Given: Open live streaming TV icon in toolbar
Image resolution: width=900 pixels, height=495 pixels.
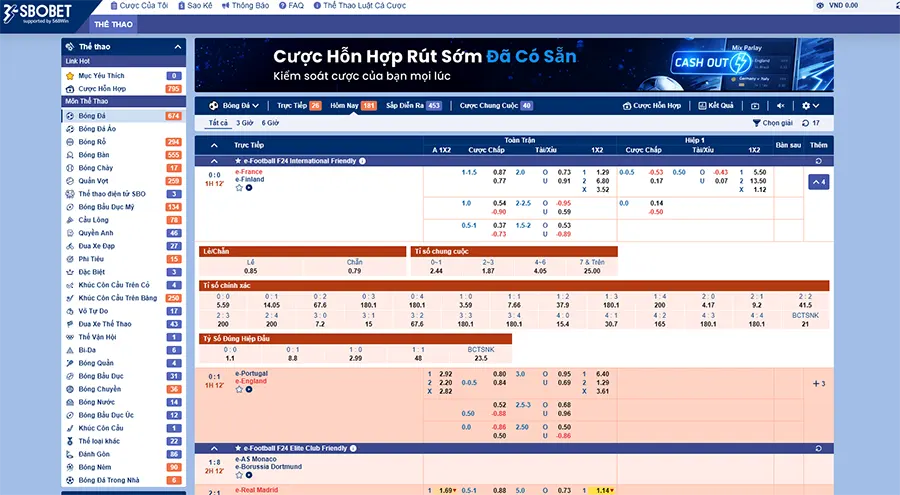Looking at the screenshot, I should pyautogui.click(x=755, y=106).
